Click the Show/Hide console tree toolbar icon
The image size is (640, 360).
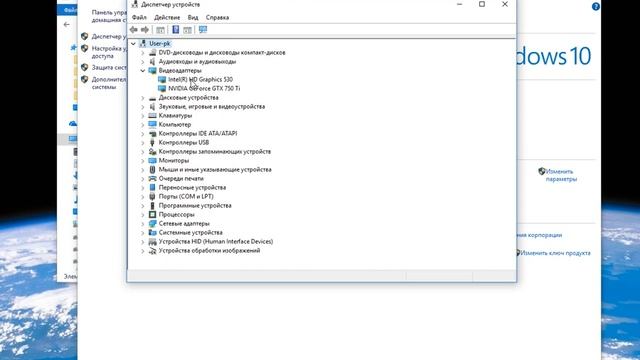click(x=160, y=30)
